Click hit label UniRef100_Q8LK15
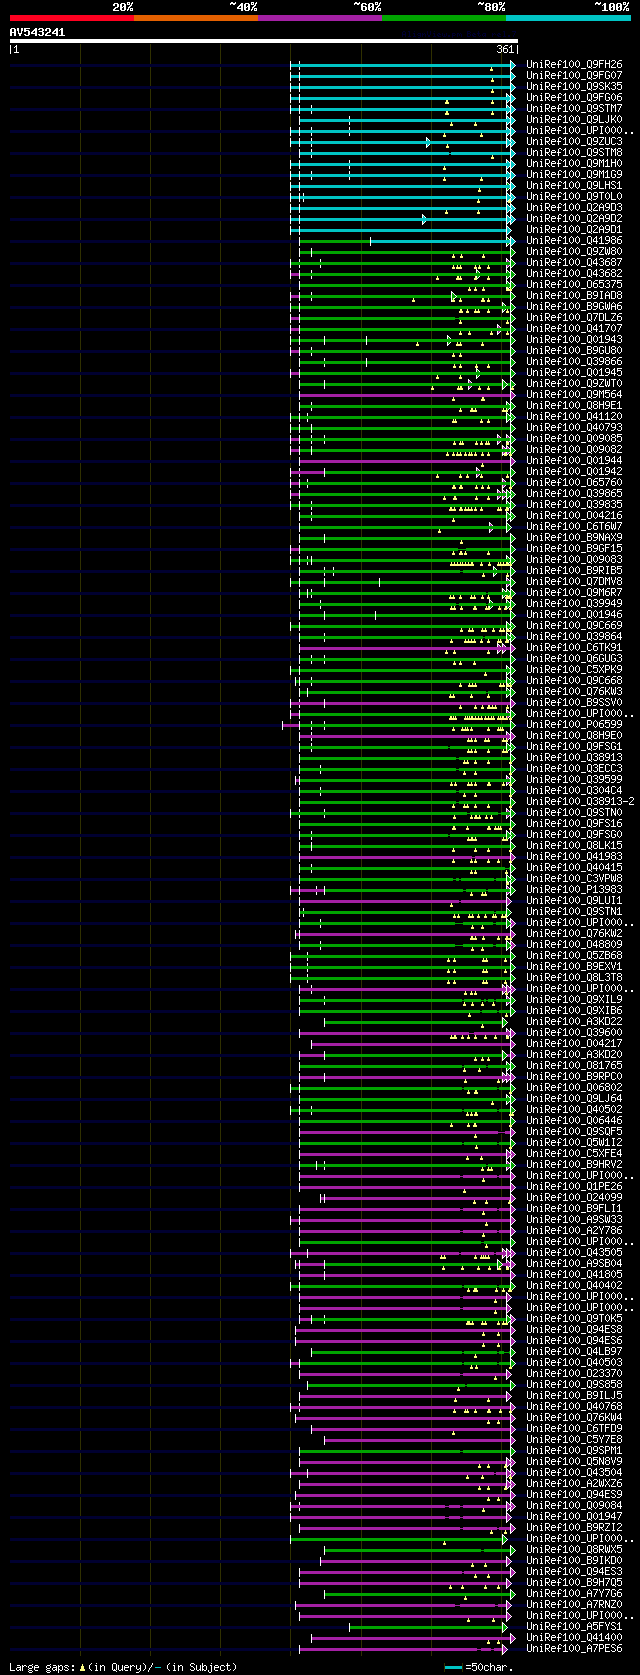This screenshot has width=640, height=1675. coord(574,845)
